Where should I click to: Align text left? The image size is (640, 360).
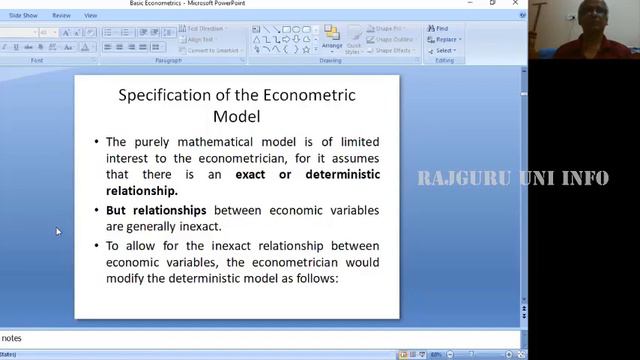(x=108, y=47)
